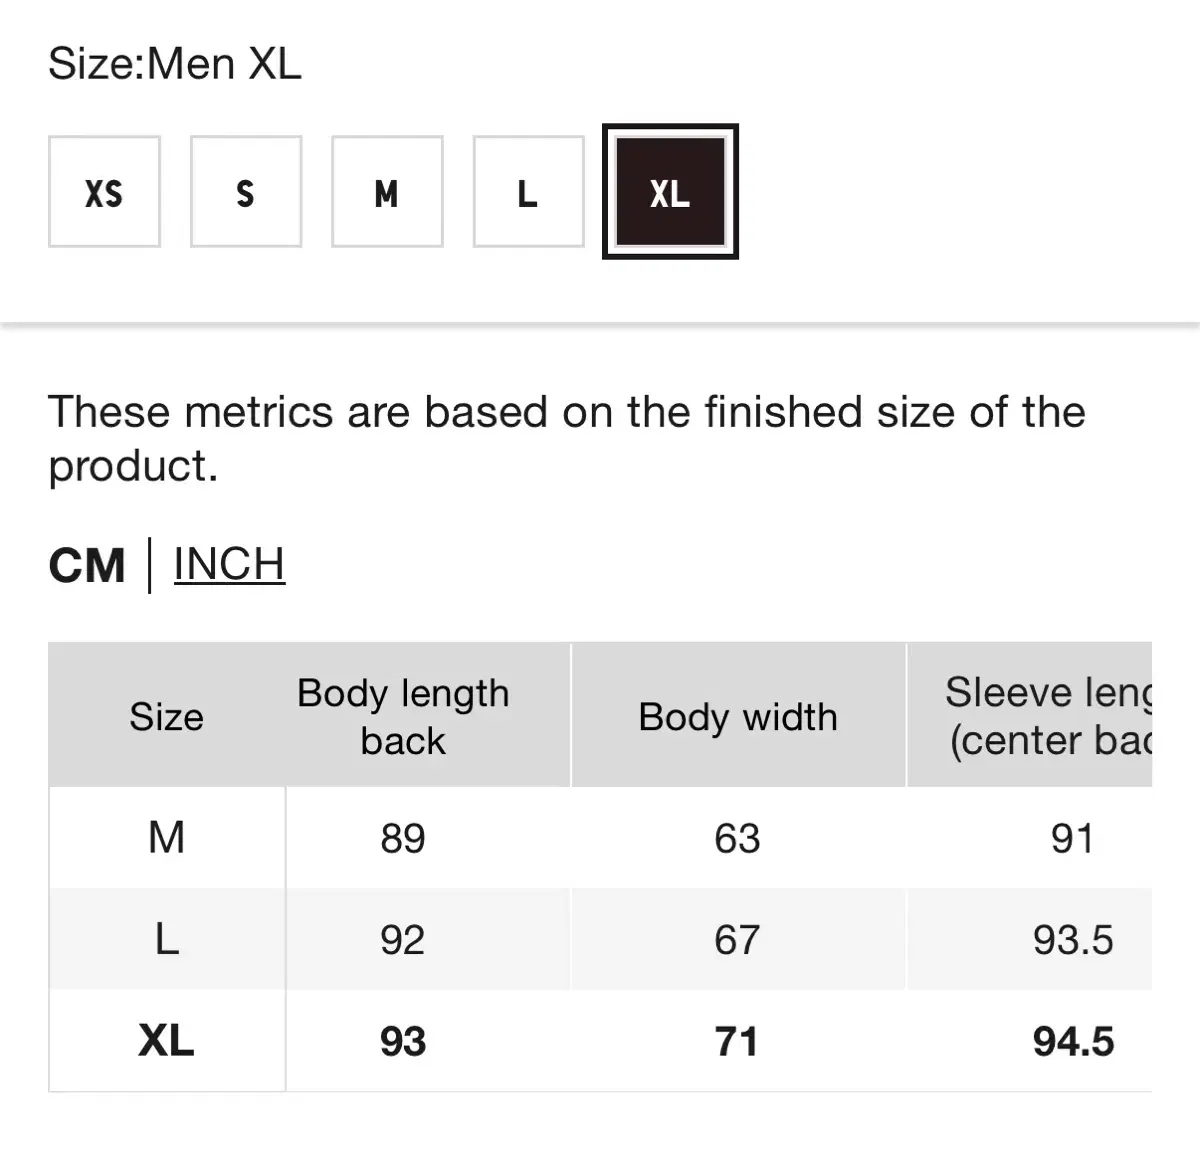Click the Sleeve length column header
Viewport: 1200px width, 1163px height.
coord(1030,716)
